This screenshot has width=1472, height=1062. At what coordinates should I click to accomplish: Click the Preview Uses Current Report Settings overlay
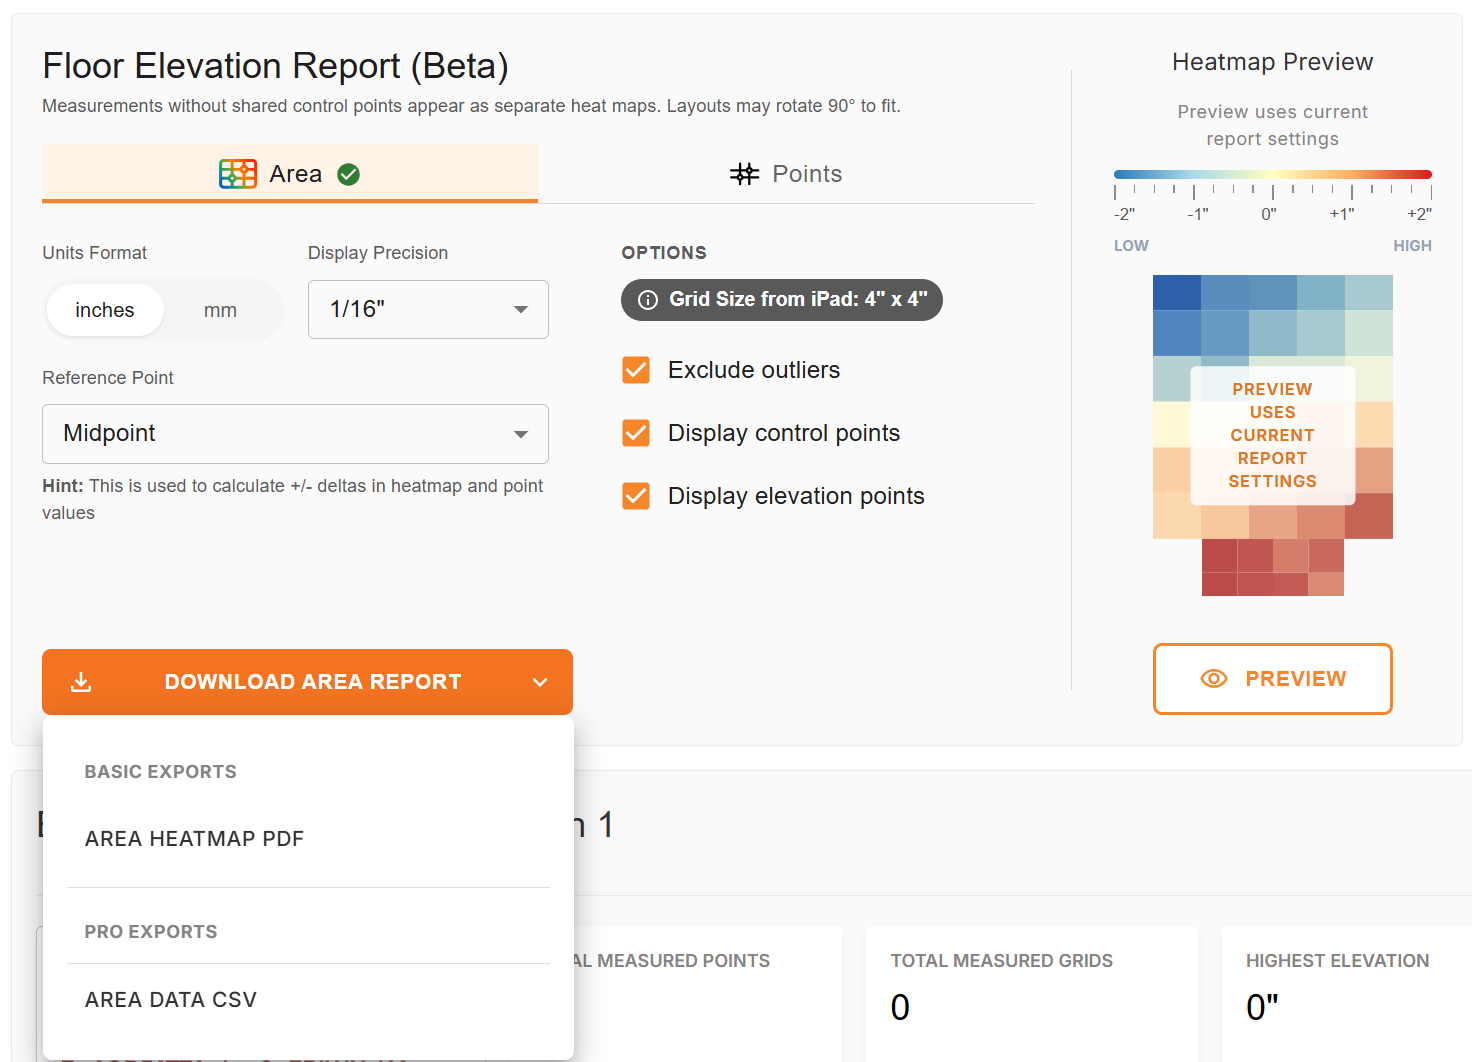click(1272, 435)
